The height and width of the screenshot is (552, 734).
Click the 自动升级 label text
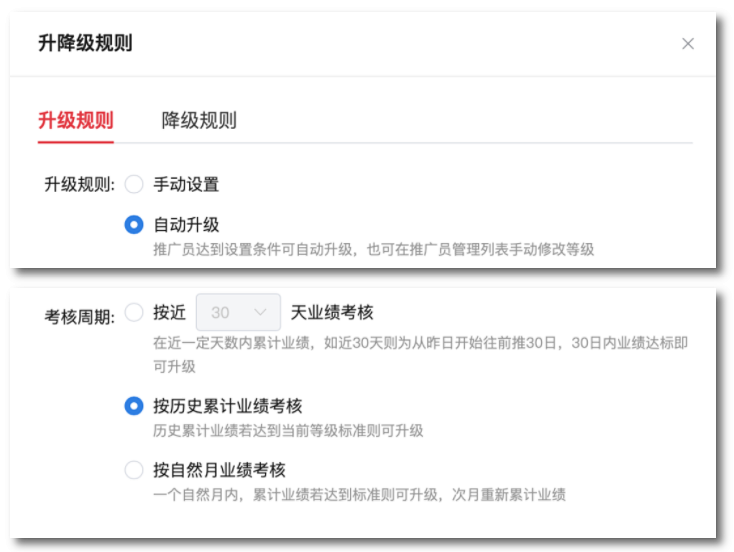tap(186, 225)
